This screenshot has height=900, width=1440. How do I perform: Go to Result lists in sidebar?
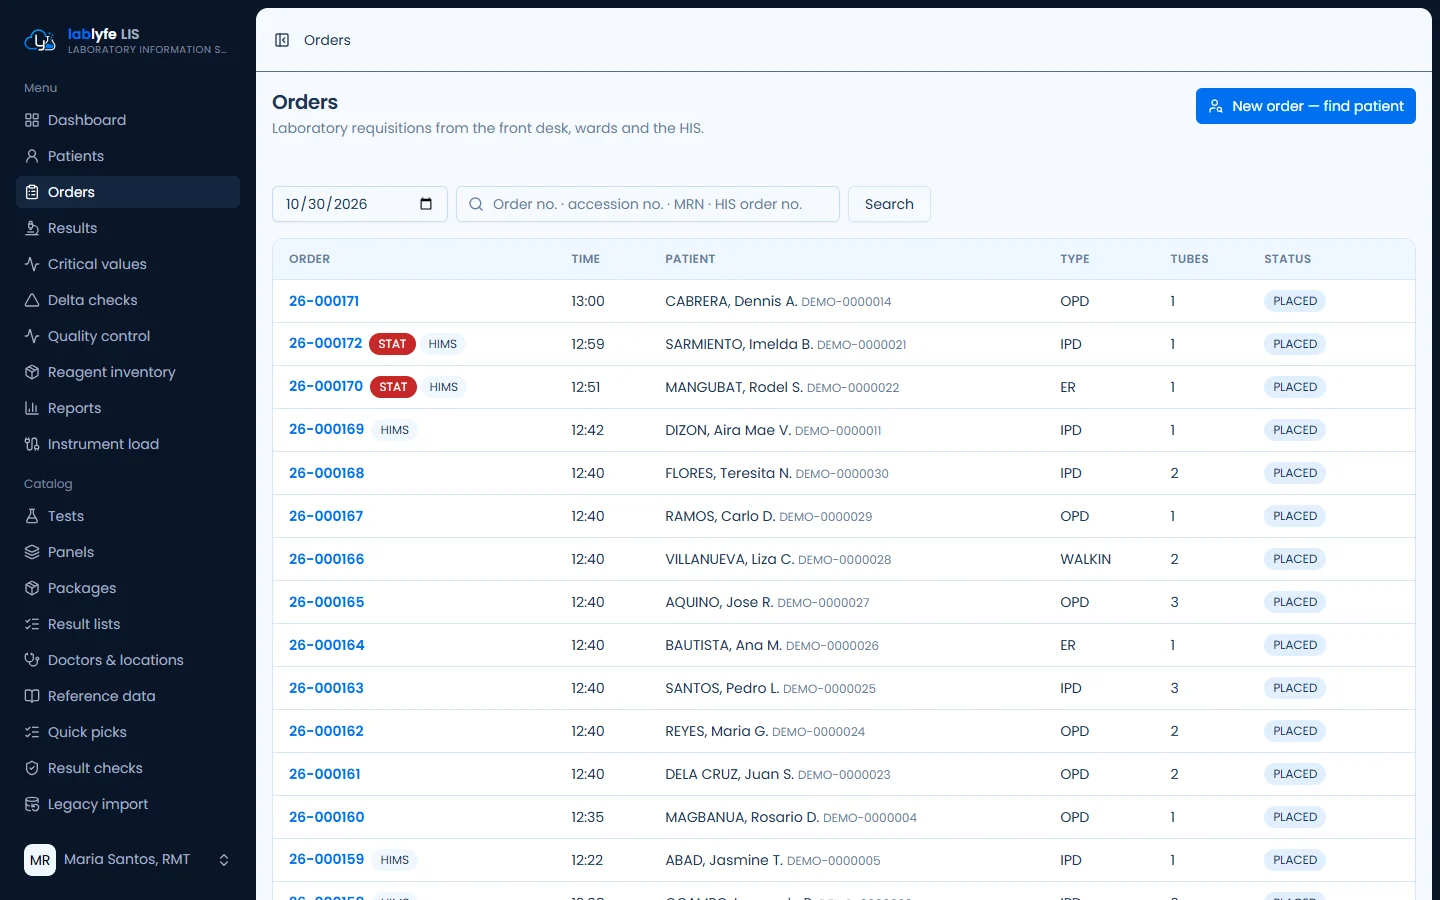point(128,624)
